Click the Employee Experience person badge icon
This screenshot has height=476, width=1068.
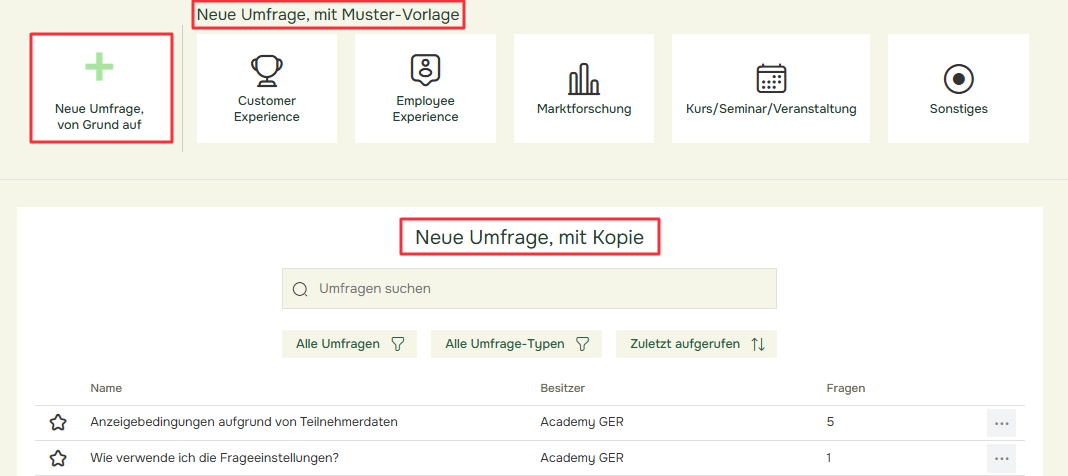(x=426, y=71)
